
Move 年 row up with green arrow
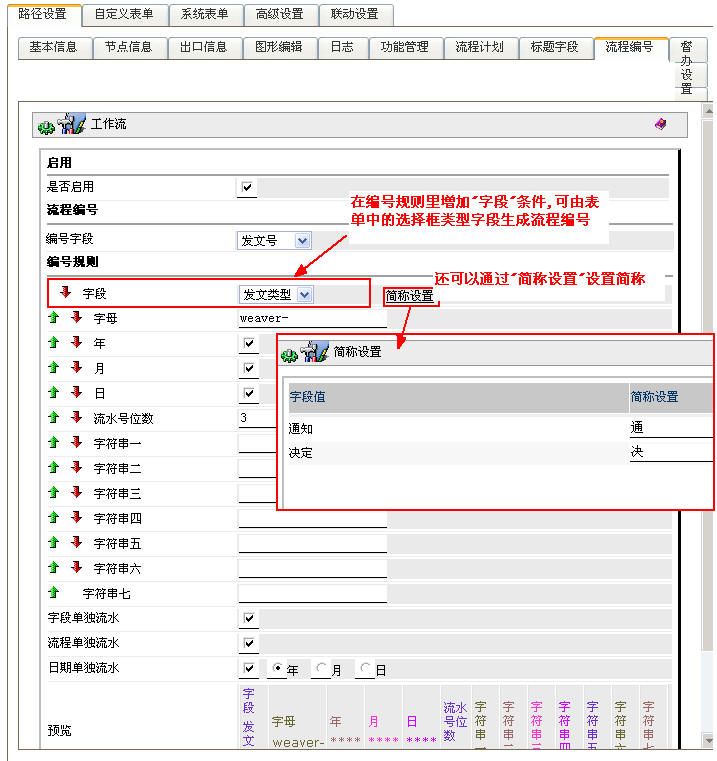[53, 343]
